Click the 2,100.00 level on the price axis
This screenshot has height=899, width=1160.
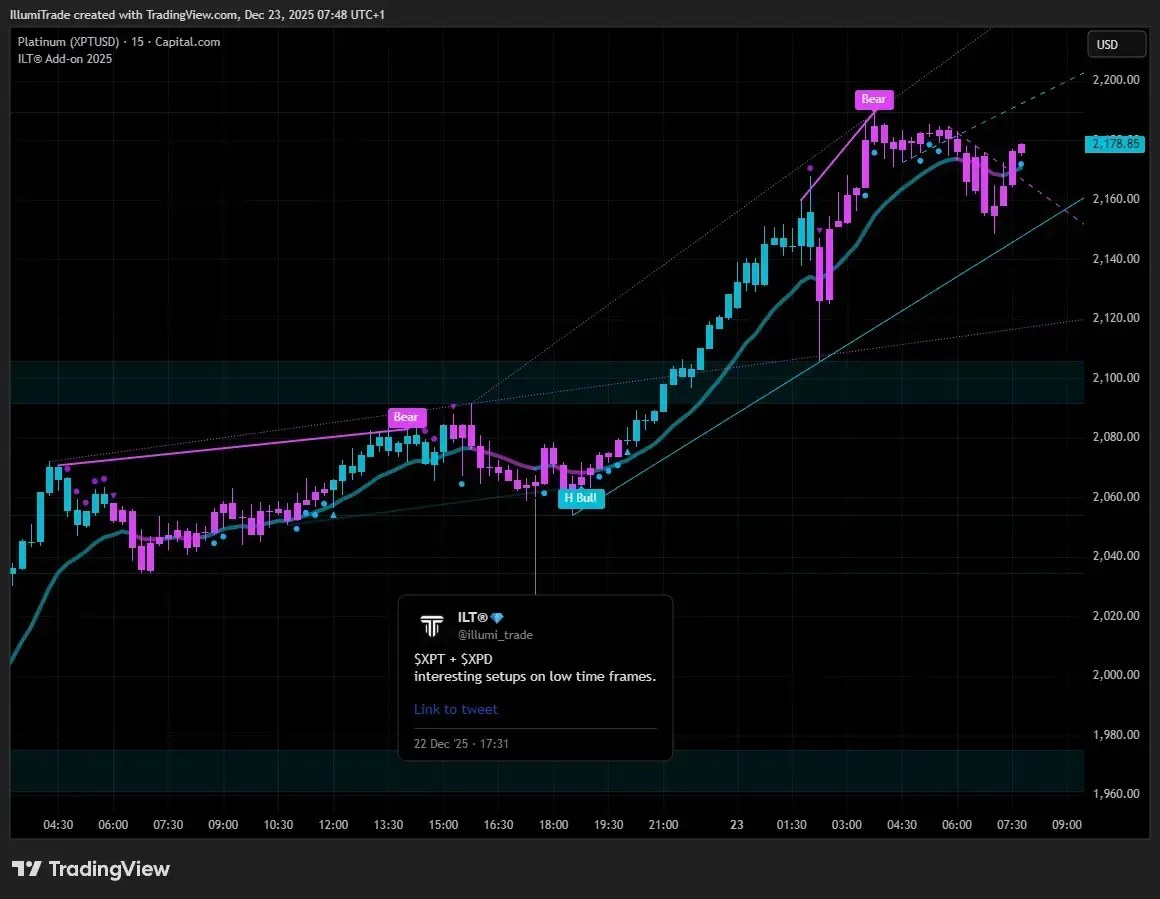pyautogui.click(x=1116, y=378)
